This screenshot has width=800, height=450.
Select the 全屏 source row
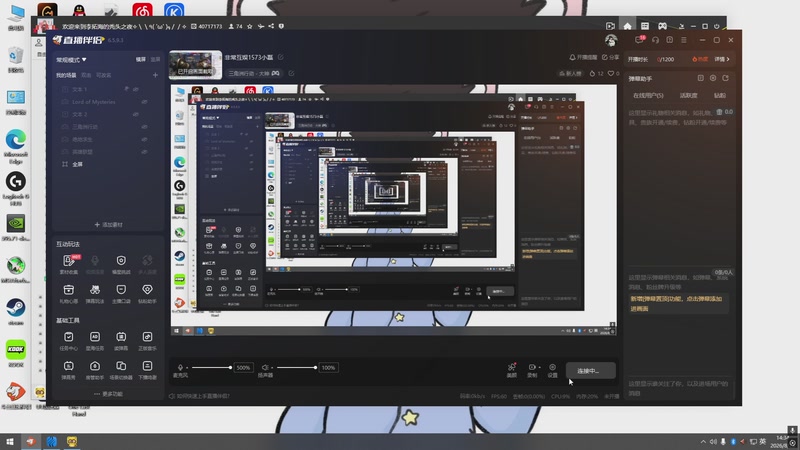pos(108,164)
